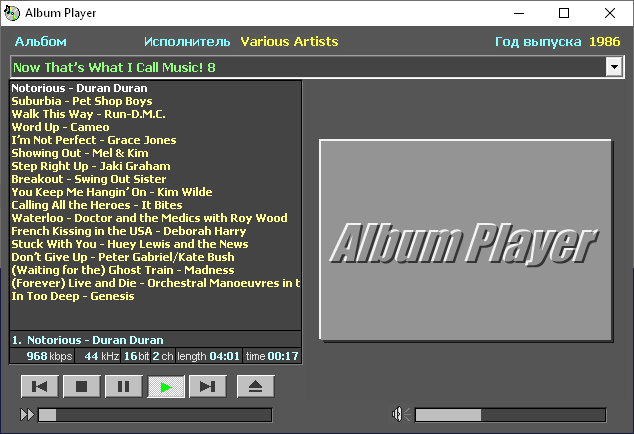Click the previous track button
The width and height of the screenshot is (634, 434).
[x=40, y=387]
